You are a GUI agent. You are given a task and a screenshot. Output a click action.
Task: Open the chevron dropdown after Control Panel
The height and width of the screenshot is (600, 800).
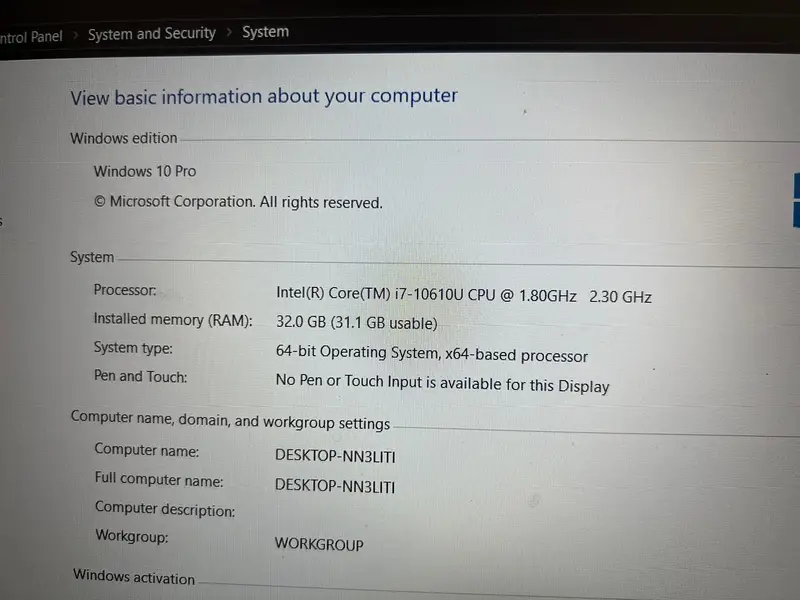75,35
